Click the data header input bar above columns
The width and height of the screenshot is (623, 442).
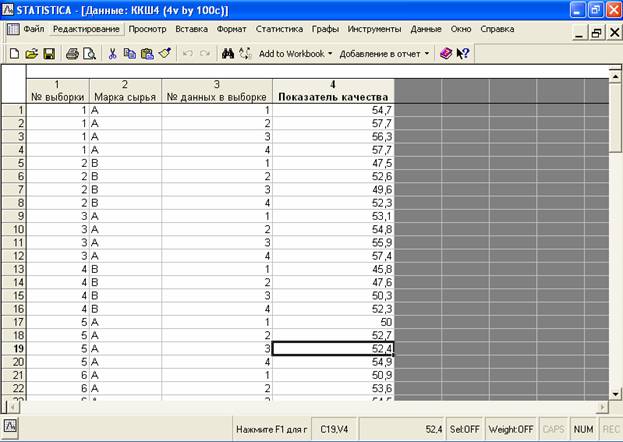pos(317,72)
